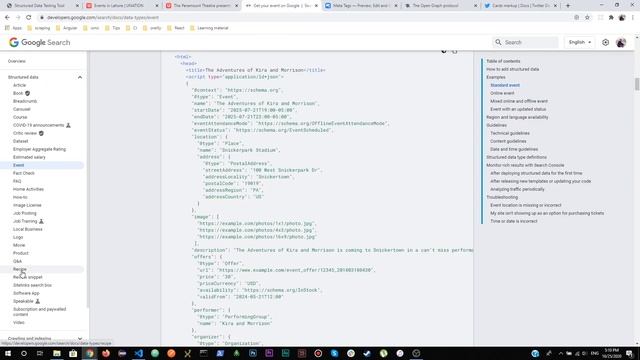The height and width of the screenshot is (360, 640).
Task: Switch to the Meta Tags tab
Action: [x=360, y=6]
